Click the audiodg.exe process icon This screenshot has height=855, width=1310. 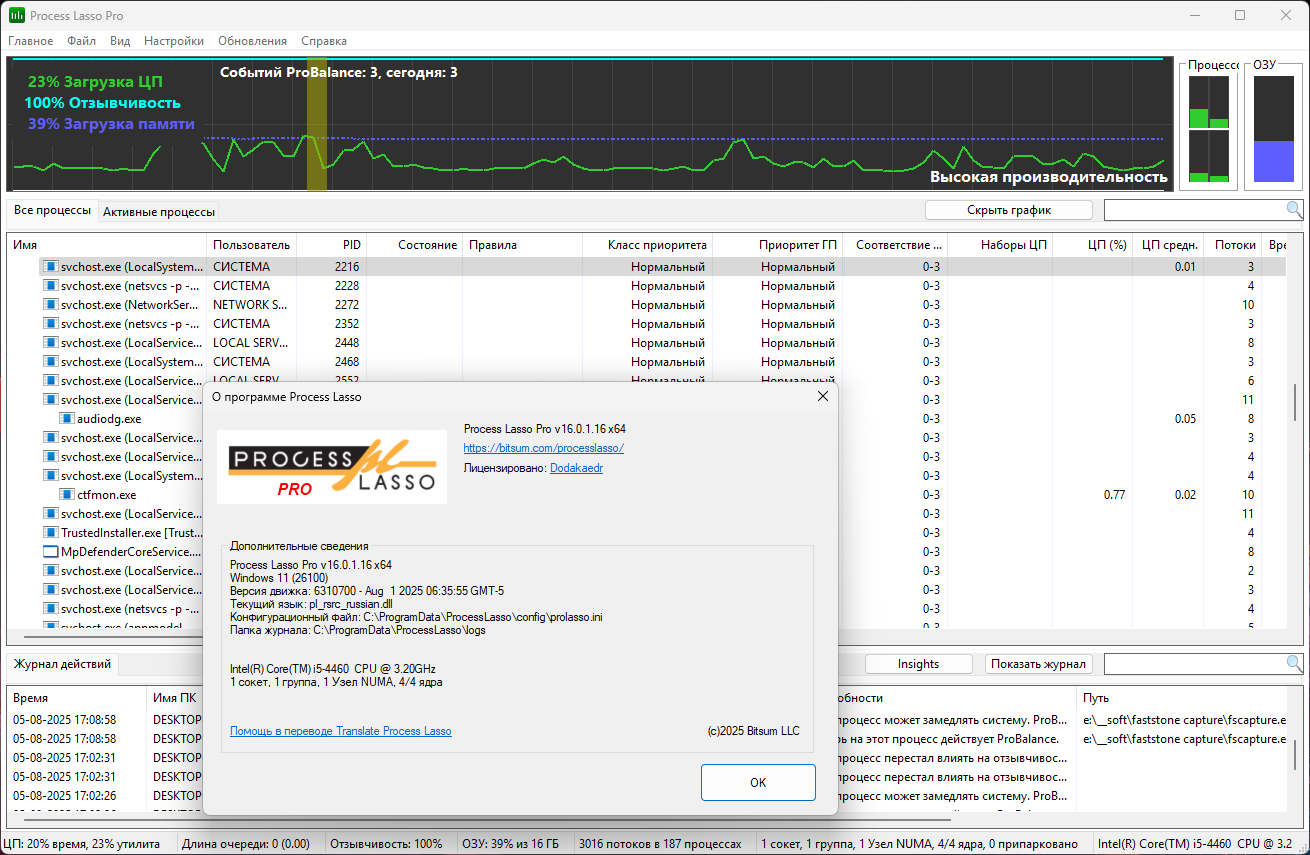click(x=66, y=419)
